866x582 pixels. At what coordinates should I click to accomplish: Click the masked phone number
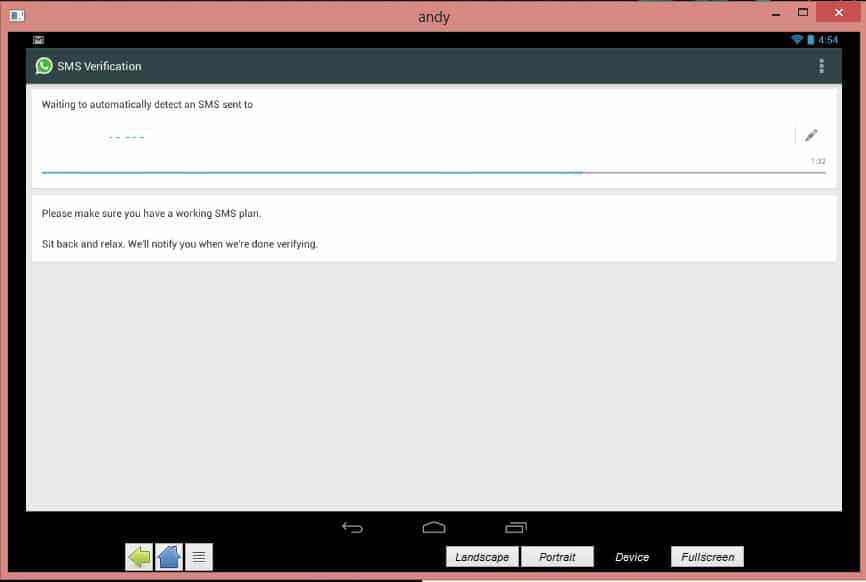[x=126, y=137]
